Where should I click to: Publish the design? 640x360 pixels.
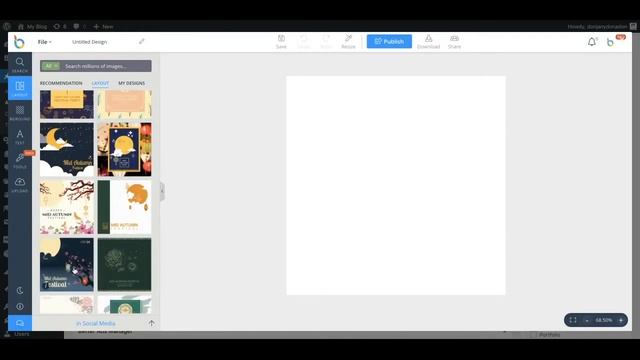click(389, 41)
